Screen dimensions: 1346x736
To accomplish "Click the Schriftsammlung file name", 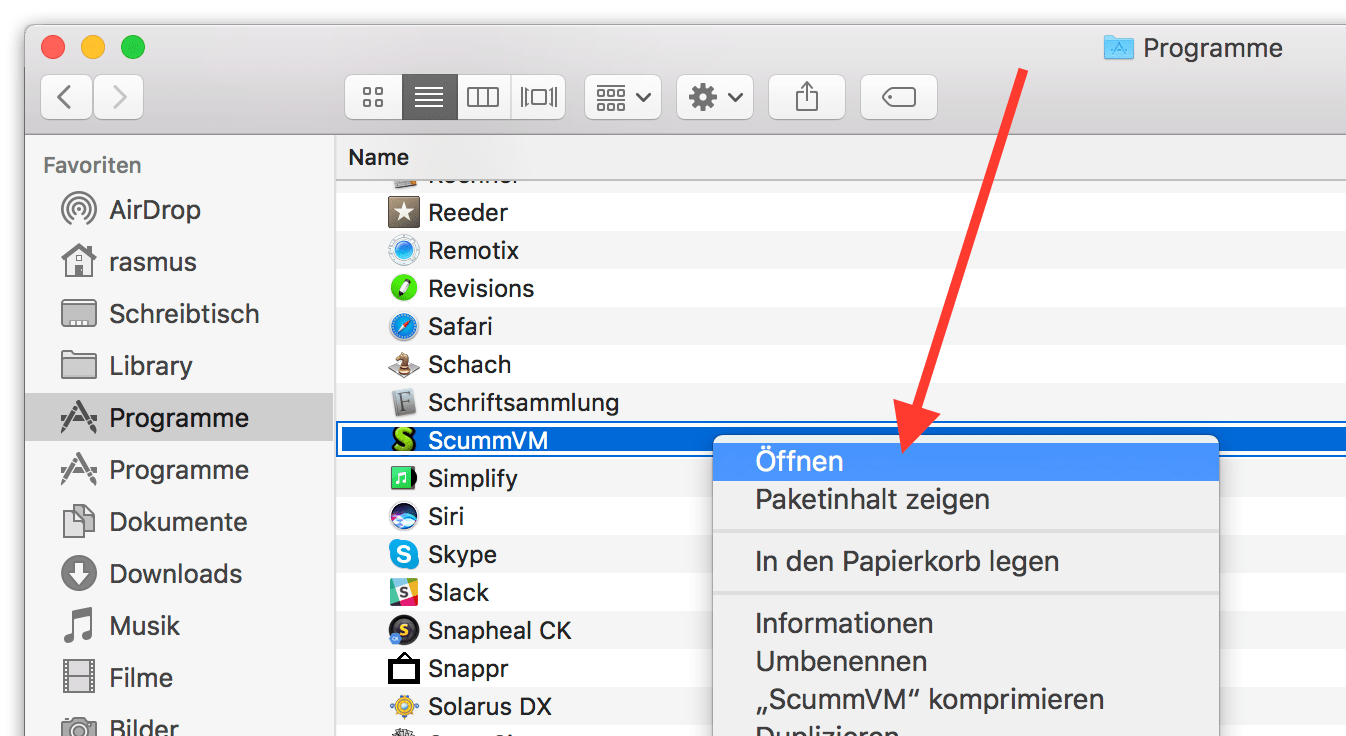I will click(524, 402).
